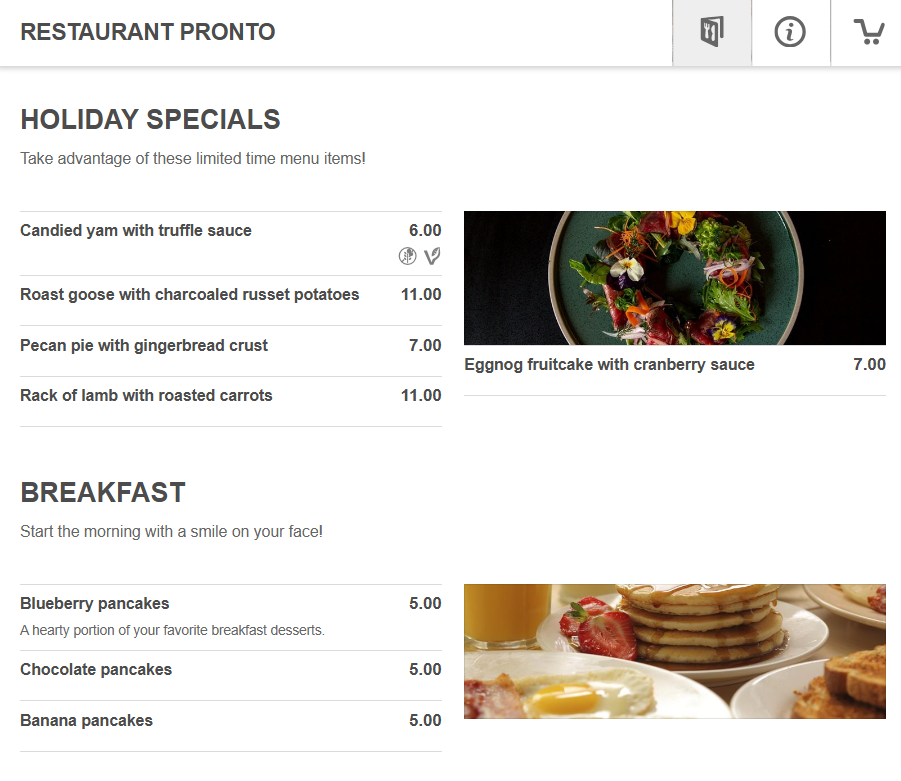Click the 7.00 price of Eggnog fruitcake

(x=869, y=365)
